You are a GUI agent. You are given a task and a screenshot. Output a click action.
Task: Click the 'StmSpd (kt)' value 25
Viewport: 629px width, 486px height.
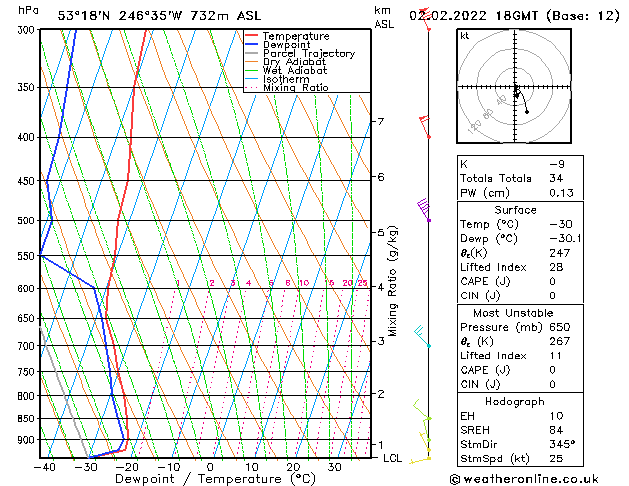(x=556, y=458)
